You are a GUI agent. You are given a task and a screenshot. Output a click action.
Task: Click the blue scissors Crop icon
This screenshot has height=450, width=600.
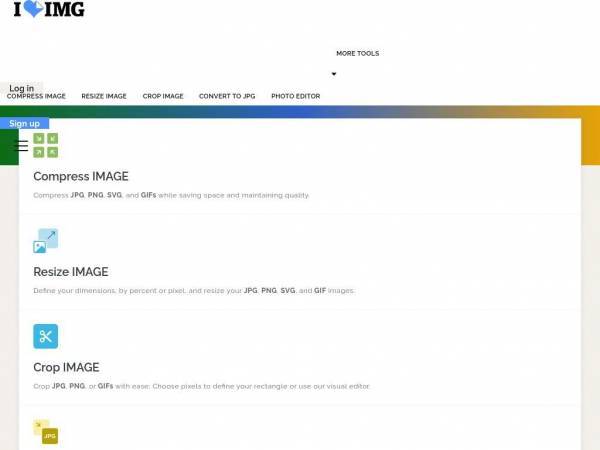point(46,336)
